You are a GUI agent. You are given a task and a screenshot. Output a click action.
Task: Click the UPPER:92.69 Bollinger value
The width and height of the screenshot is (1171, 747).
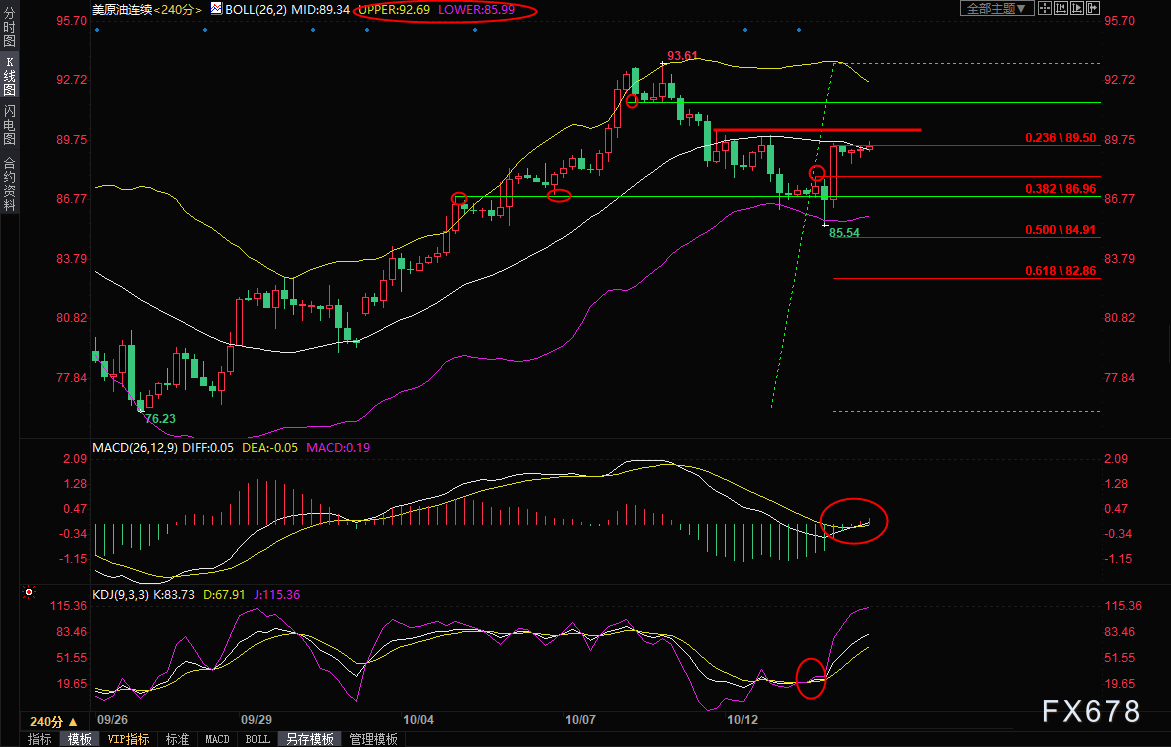point(394,10)
